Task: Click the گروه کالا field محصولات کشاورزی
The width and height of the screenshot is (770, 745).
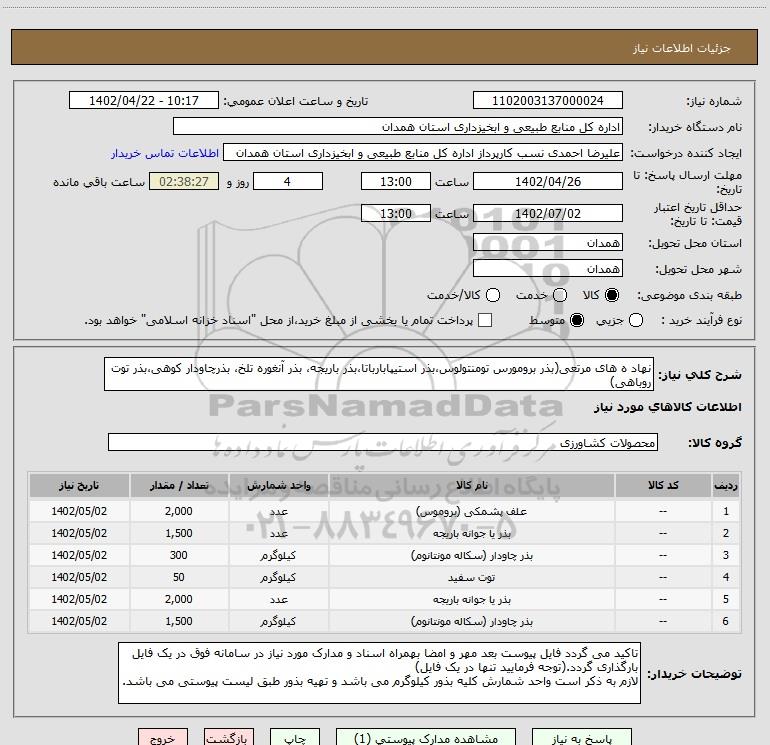Action: (x=383, y=442)
